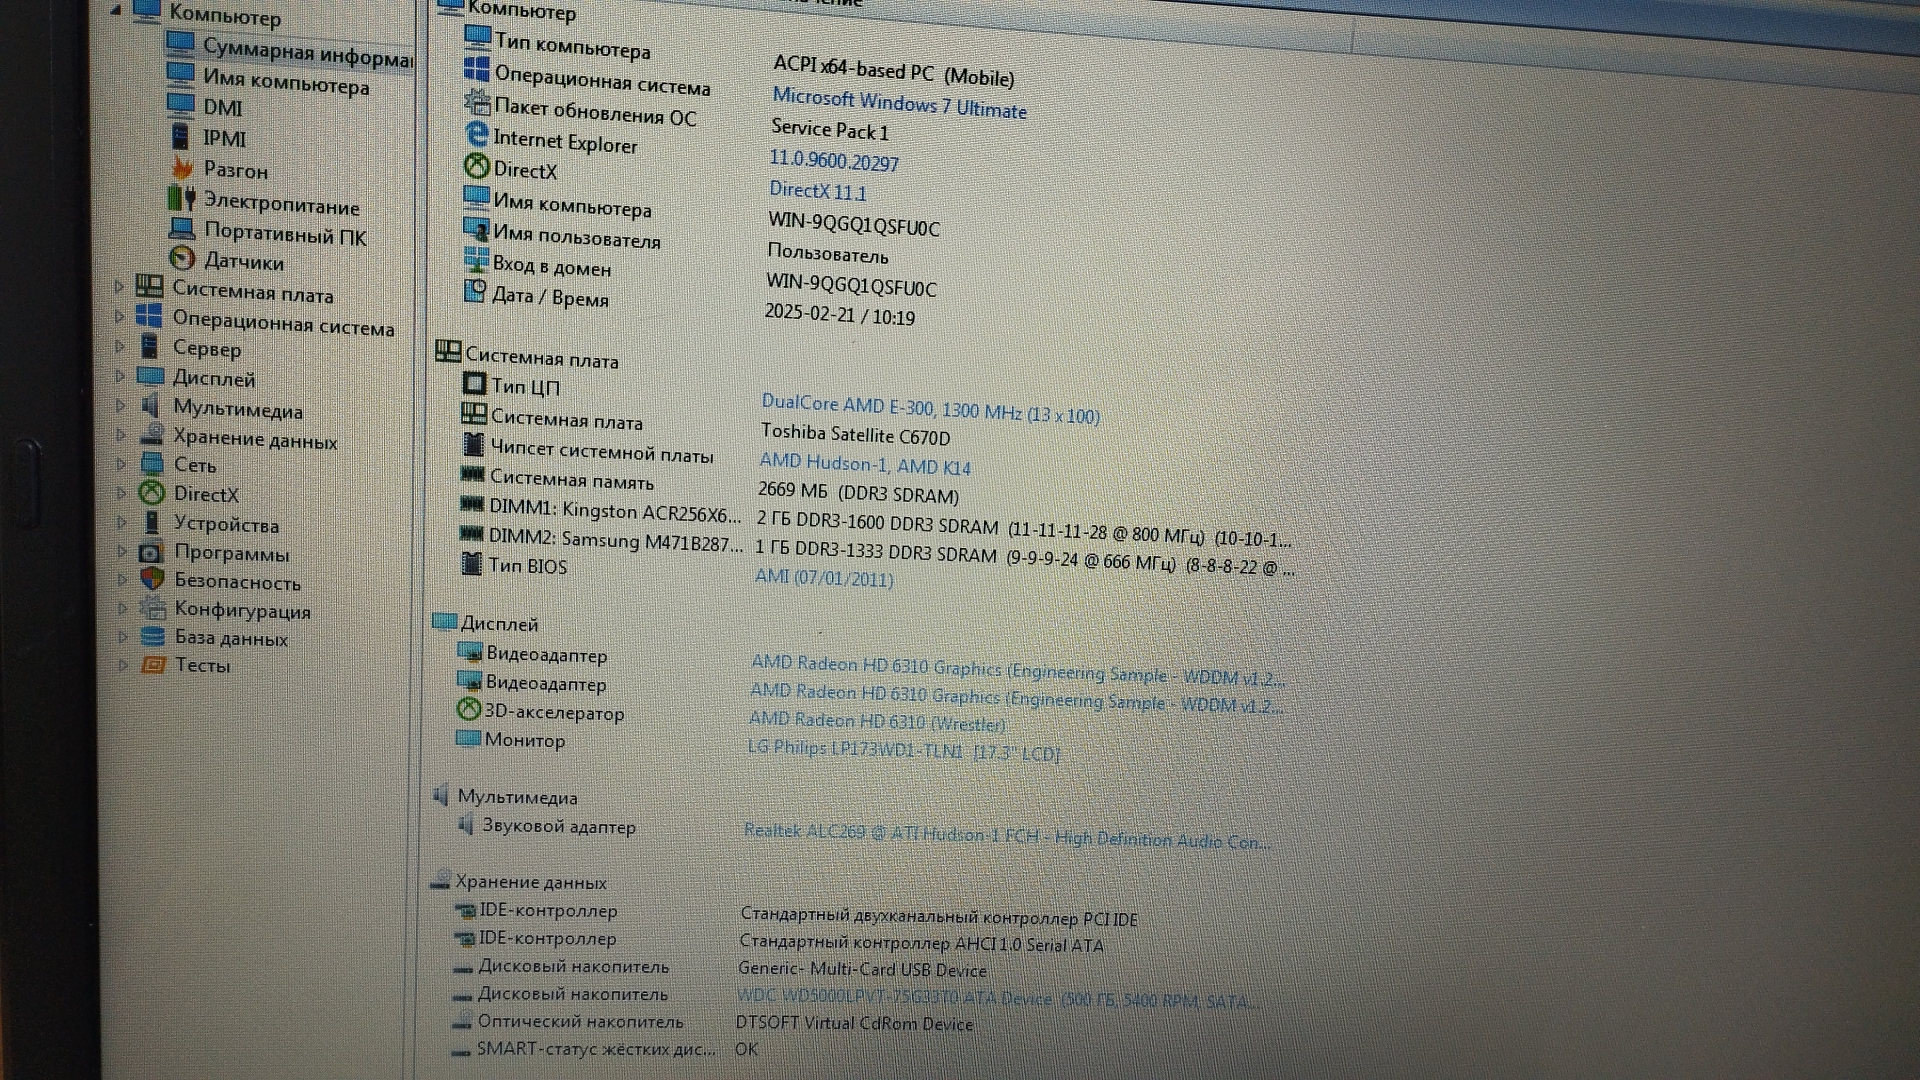Select Портативный ПК tree item
The width and height of the screenshot is (1920, 1080).
point(285,234)
